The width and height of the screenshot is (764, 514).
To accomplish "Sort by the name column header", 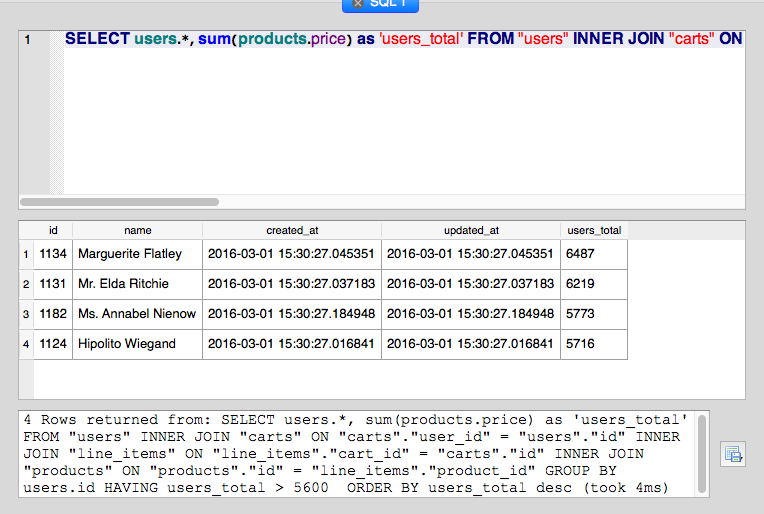I will coord(137,230).
